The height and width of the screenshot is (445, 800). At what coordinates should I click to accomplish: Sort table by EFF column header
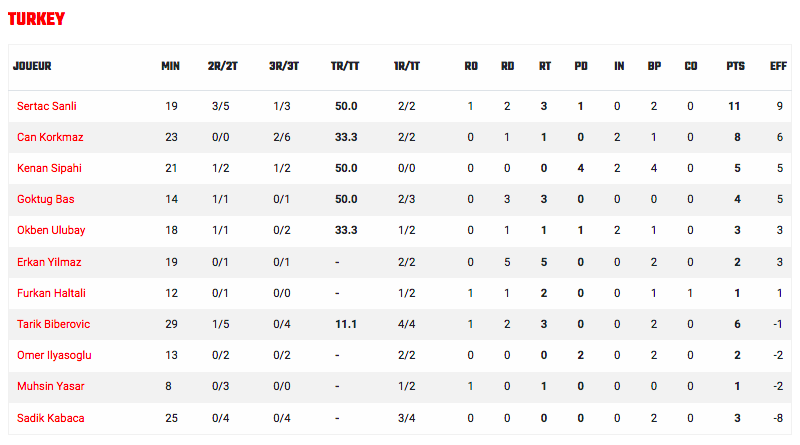pos(779,66)
